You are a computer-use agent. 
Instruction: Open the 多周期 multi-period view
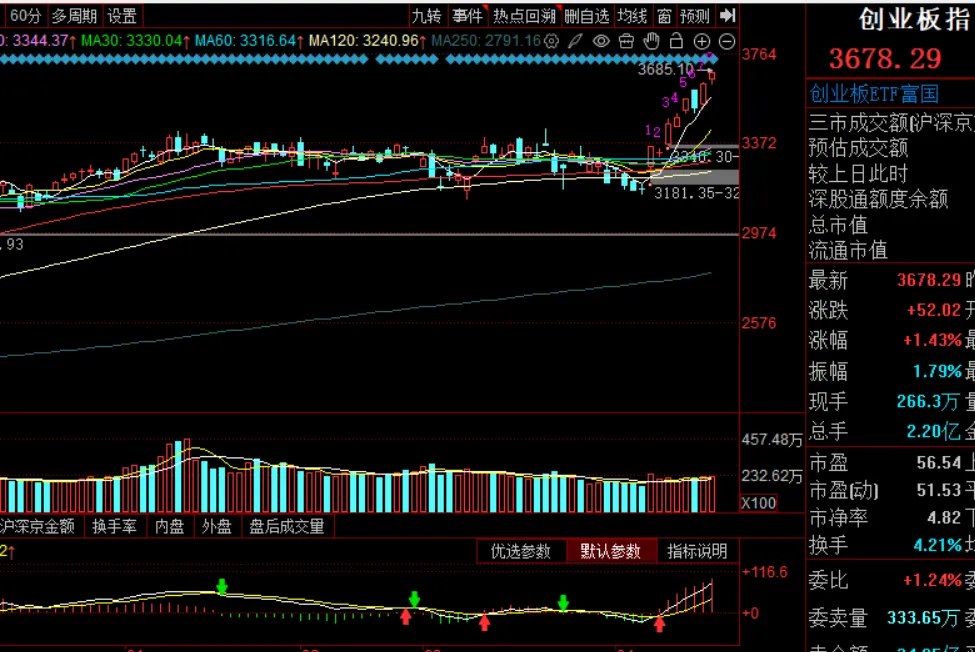73,16
